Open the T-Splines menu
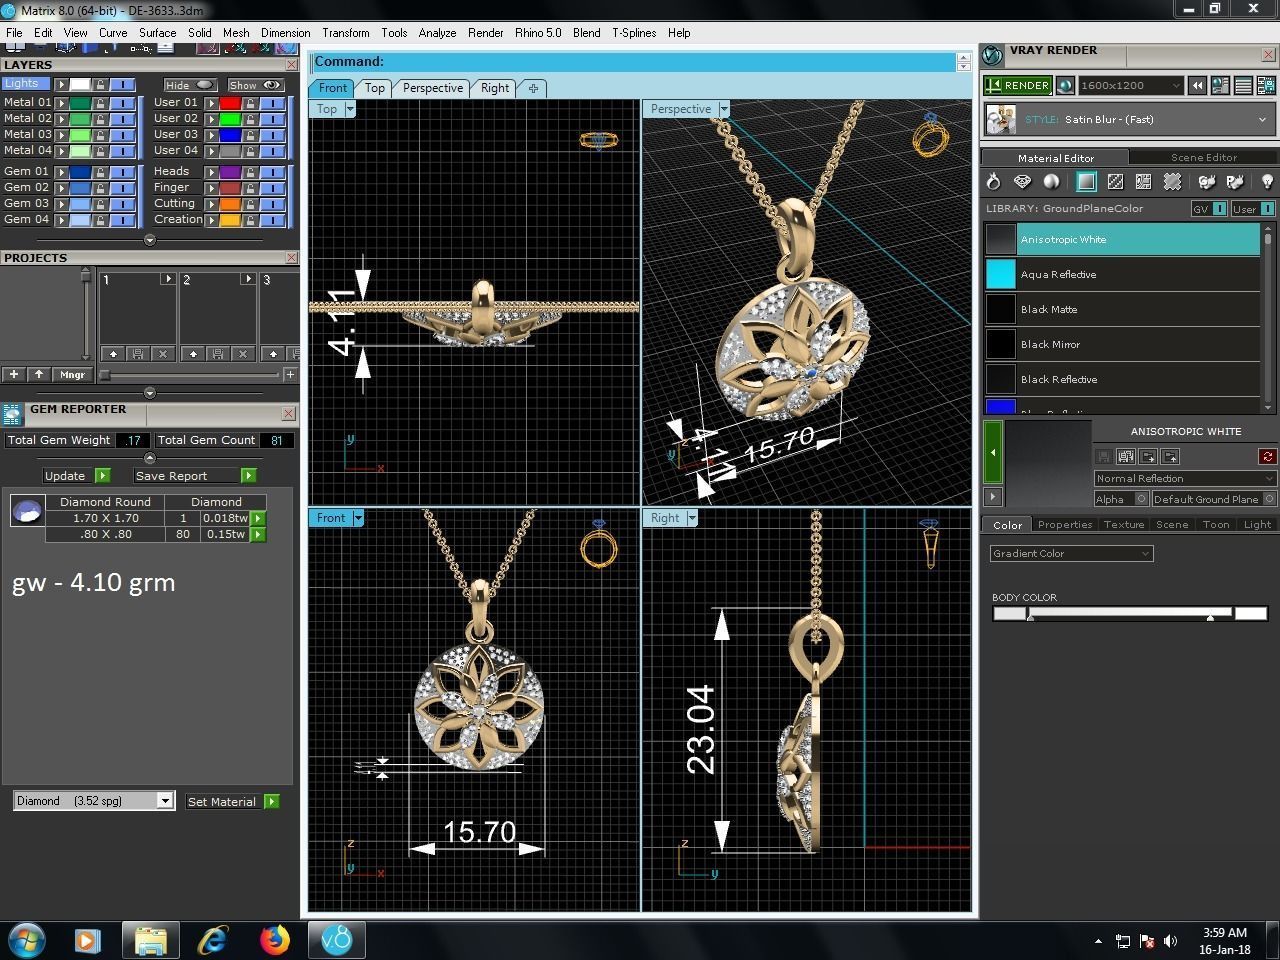 click(634, 33)
